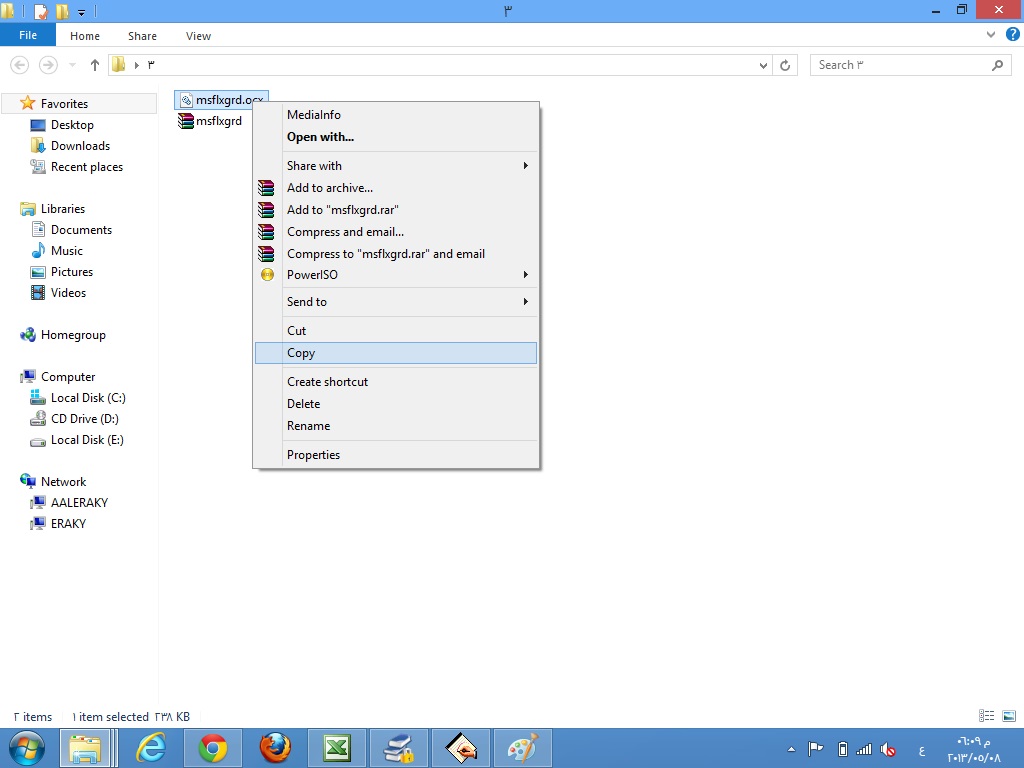Choose Cut in the context menu

[x=396, y=330]
